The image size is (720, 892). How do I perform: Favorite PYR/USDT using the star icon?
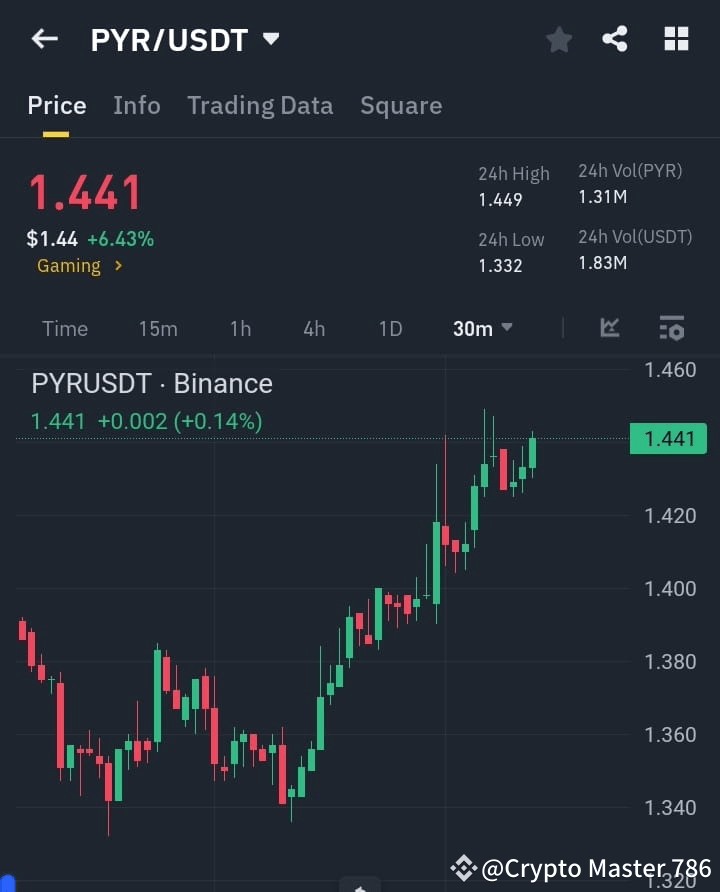tap(558, 39)
